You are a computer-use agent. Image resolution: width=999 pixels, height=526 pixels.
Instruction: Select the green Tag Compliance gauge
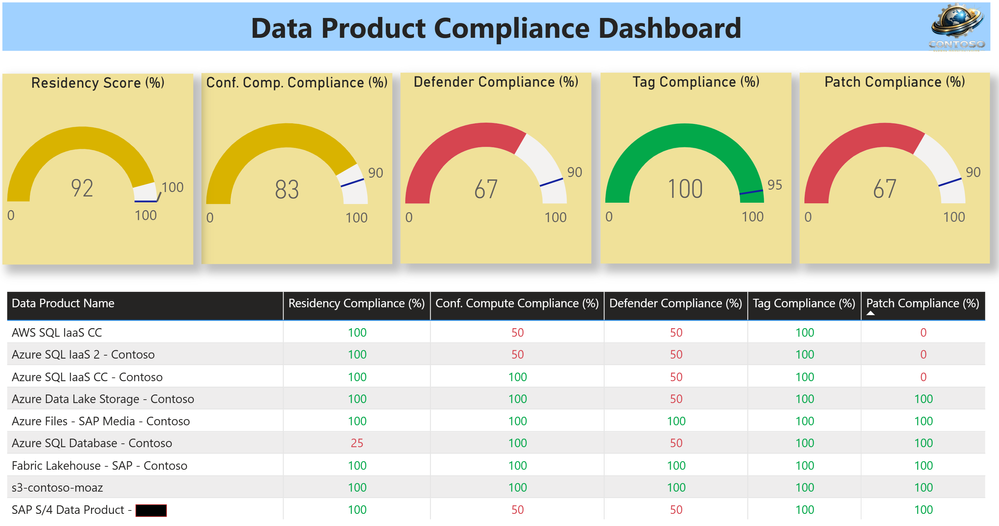(685, 163)
